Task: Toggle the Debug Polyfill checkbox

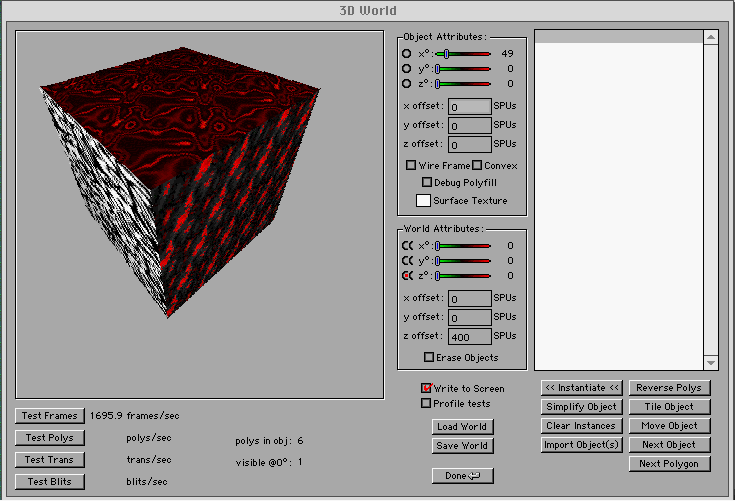Action: tap(427, 182)
